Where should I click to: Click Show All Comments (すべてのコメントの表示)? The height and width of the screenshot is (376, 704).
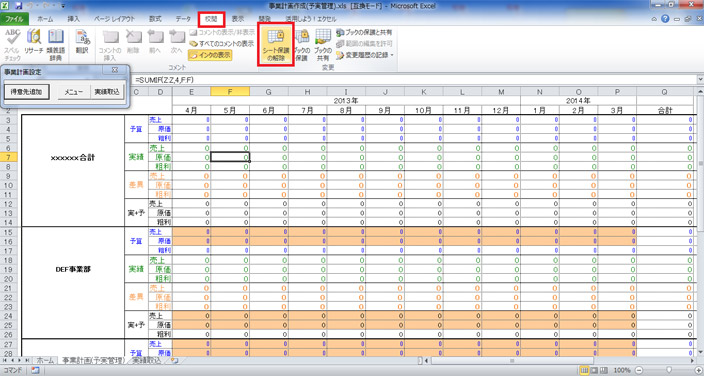point(221,44)
